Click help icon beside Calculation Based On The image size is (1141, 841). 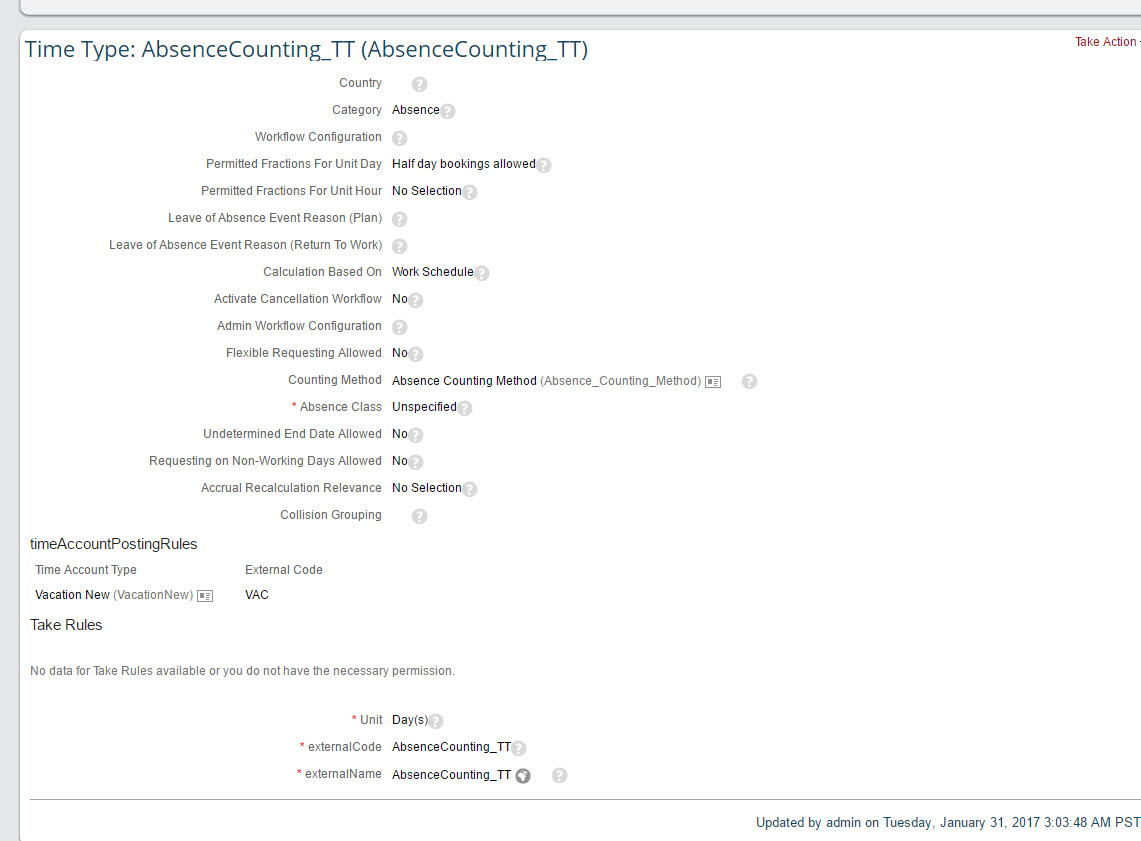(x=481, y=273)
